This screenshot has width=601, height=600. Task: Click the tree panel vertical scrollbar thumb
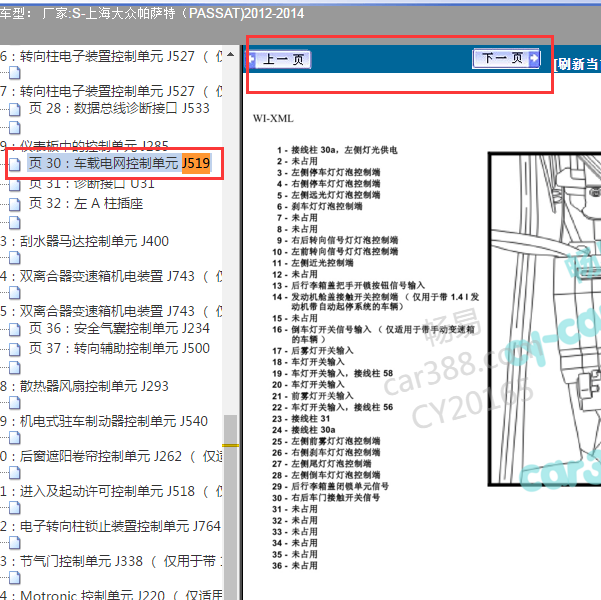pyautogui.click(x=230, y=507)
